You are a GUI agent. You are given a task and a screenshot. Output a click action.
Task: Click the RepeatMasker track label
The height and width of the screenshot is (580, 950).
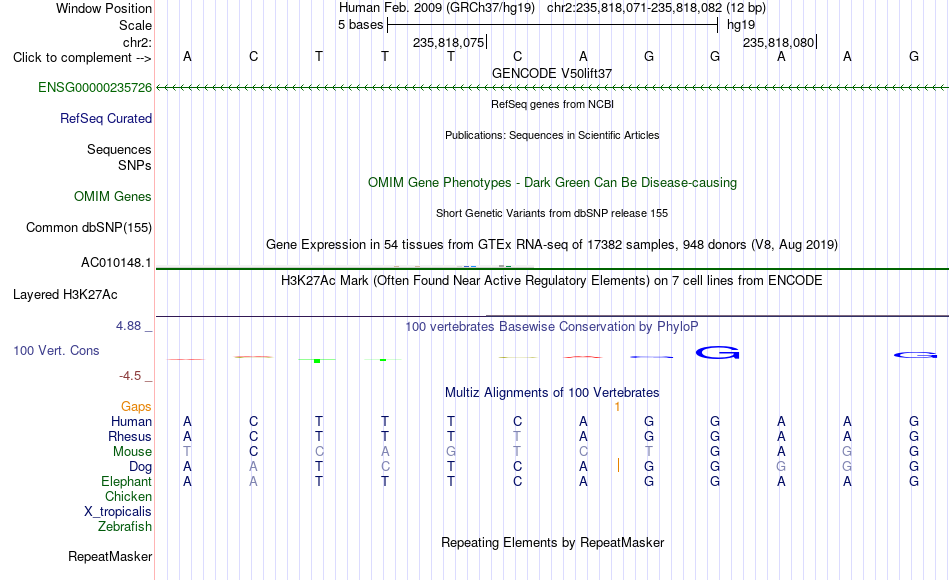coord(110,556)
